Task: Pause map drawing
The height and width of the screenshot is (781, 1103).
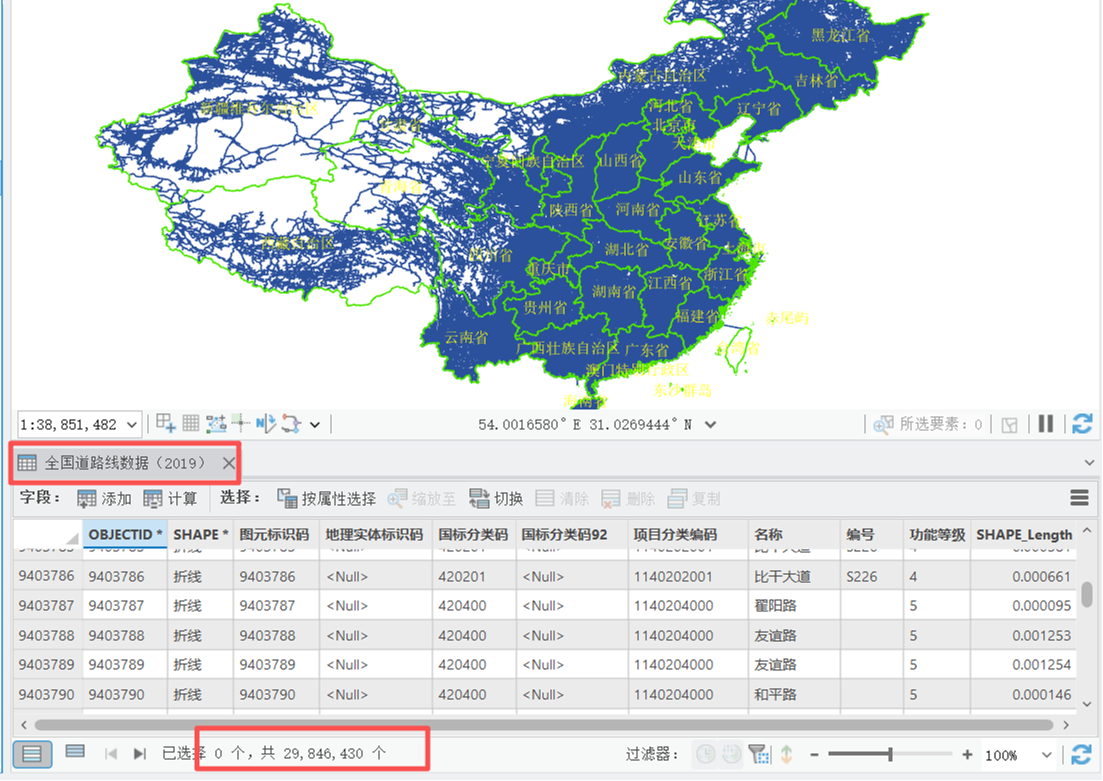Action: [x=1046, y=424]
